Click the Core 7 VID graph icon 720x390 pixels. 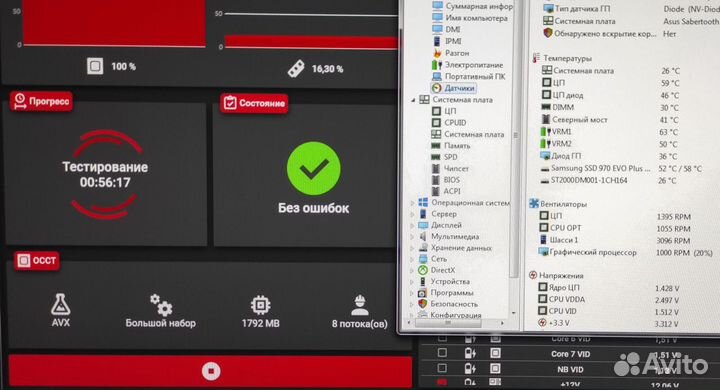click(495, 353)
